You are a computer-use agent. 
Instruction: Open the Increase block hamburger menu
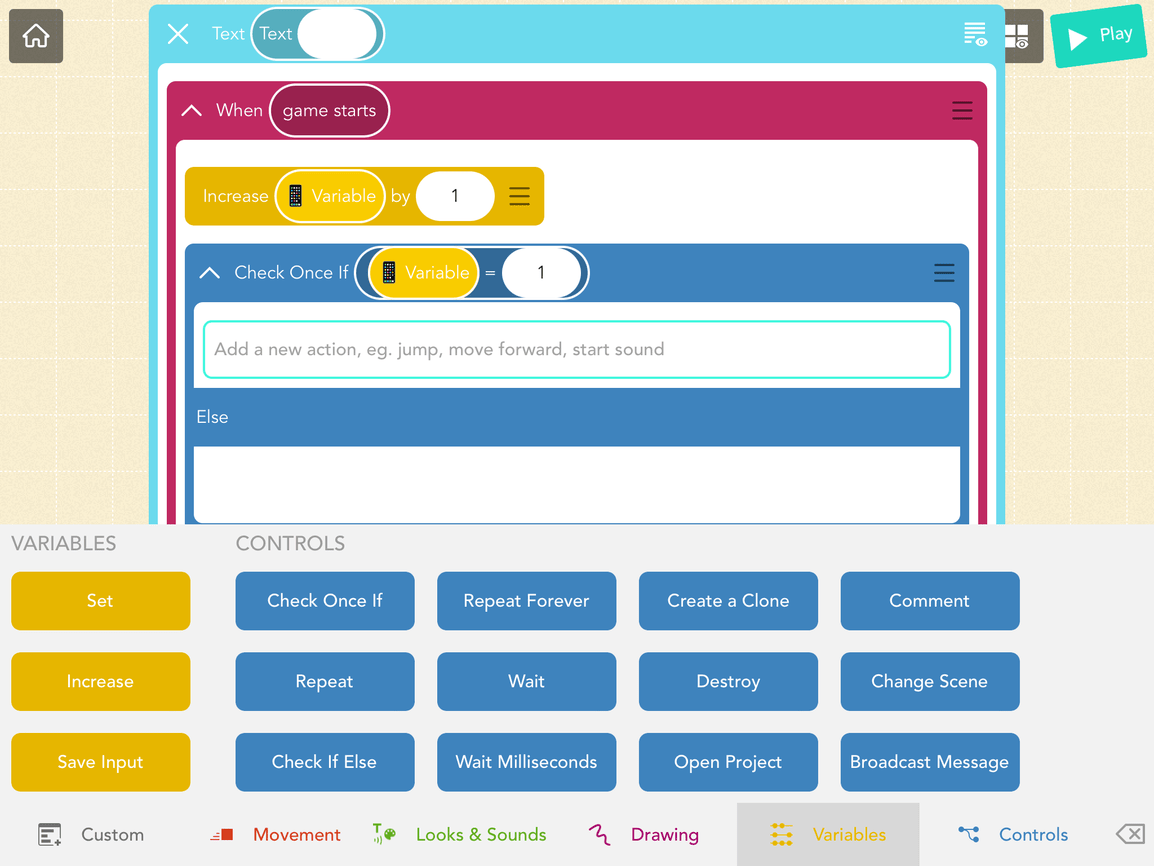pyautogui.click(x=519, y=196)
